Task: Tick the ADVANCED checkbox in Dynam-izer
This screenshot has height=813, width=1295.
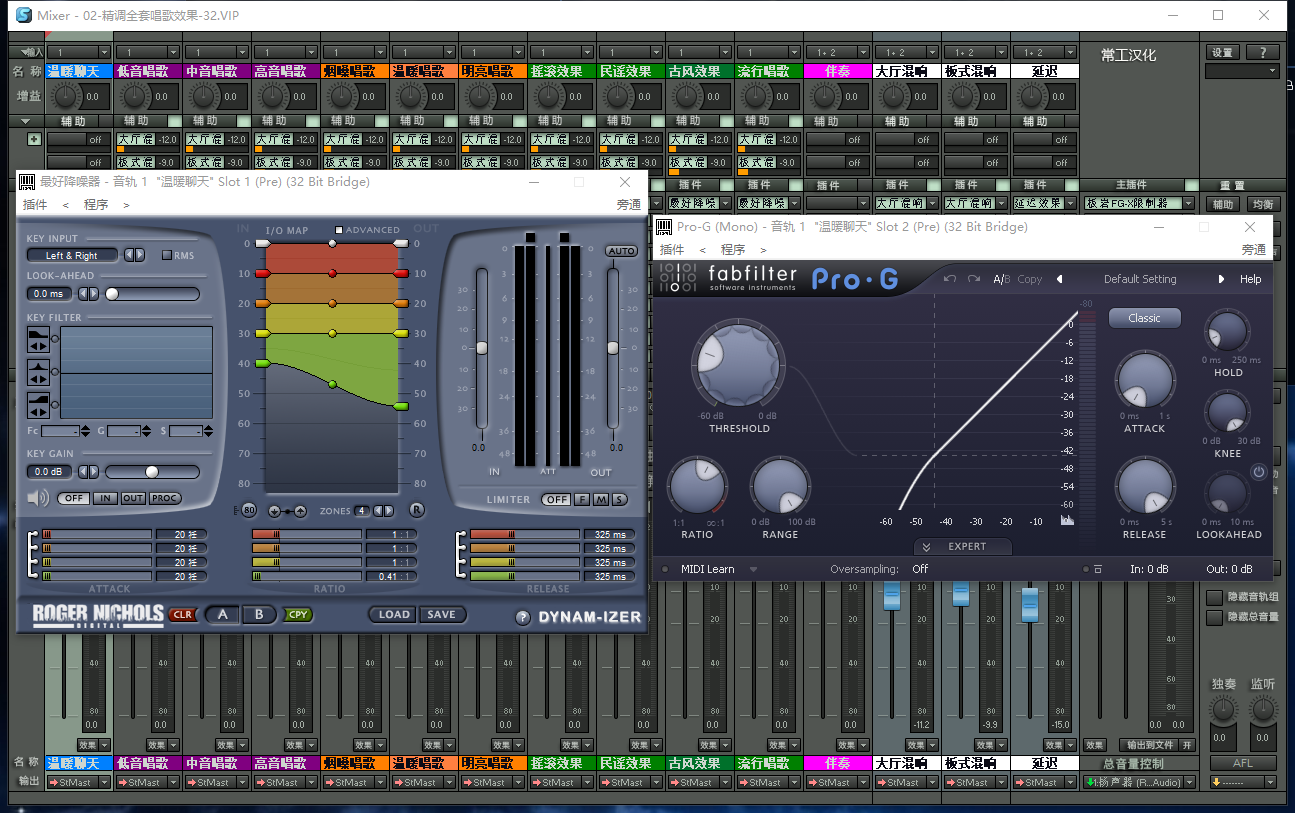Action: point(340,230)
